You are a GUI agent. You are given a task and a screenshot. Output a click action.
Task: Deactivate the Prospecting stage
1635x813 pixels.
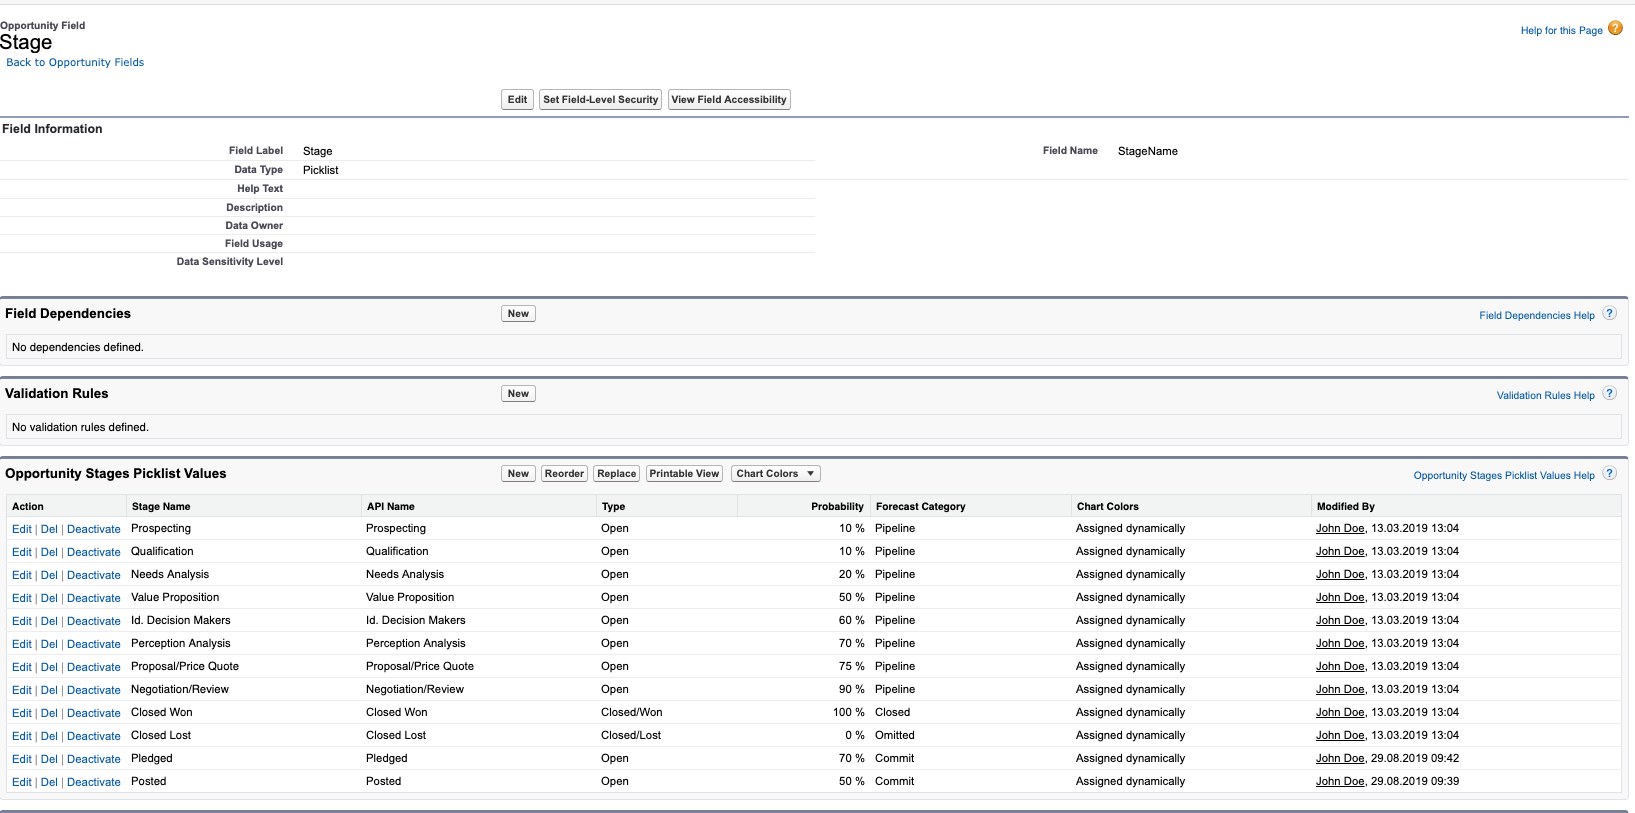coord(94,529)
